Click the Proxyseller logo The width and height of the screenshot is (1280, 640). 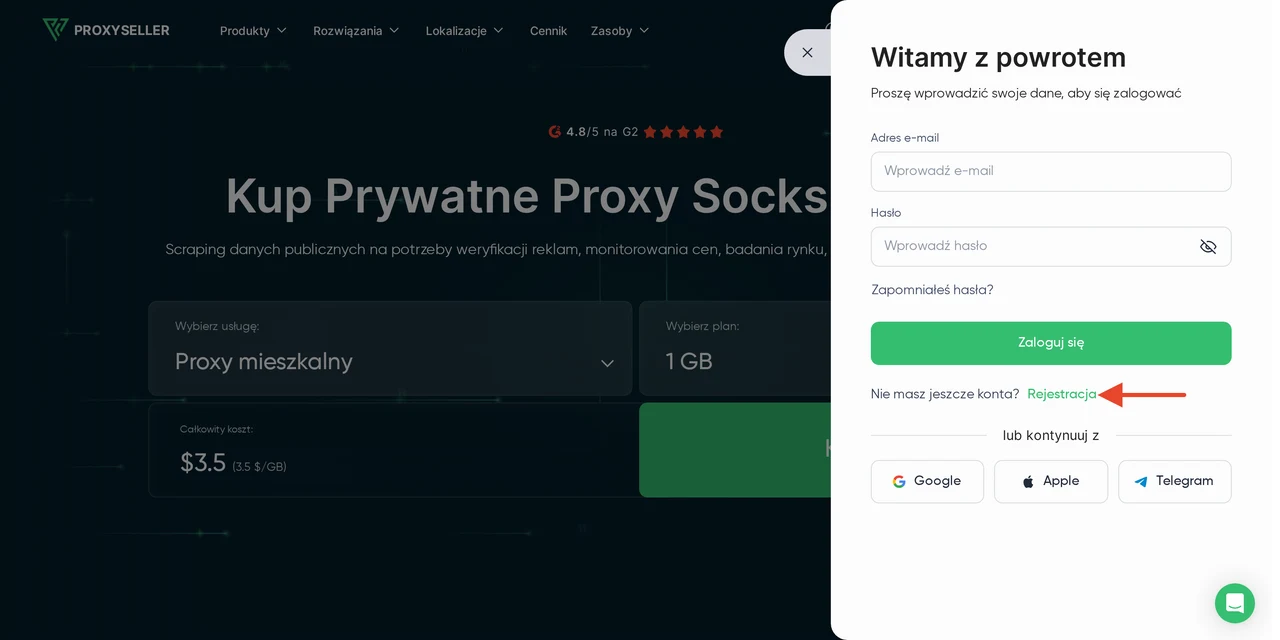pyautogui.click(x=106, y=30)
